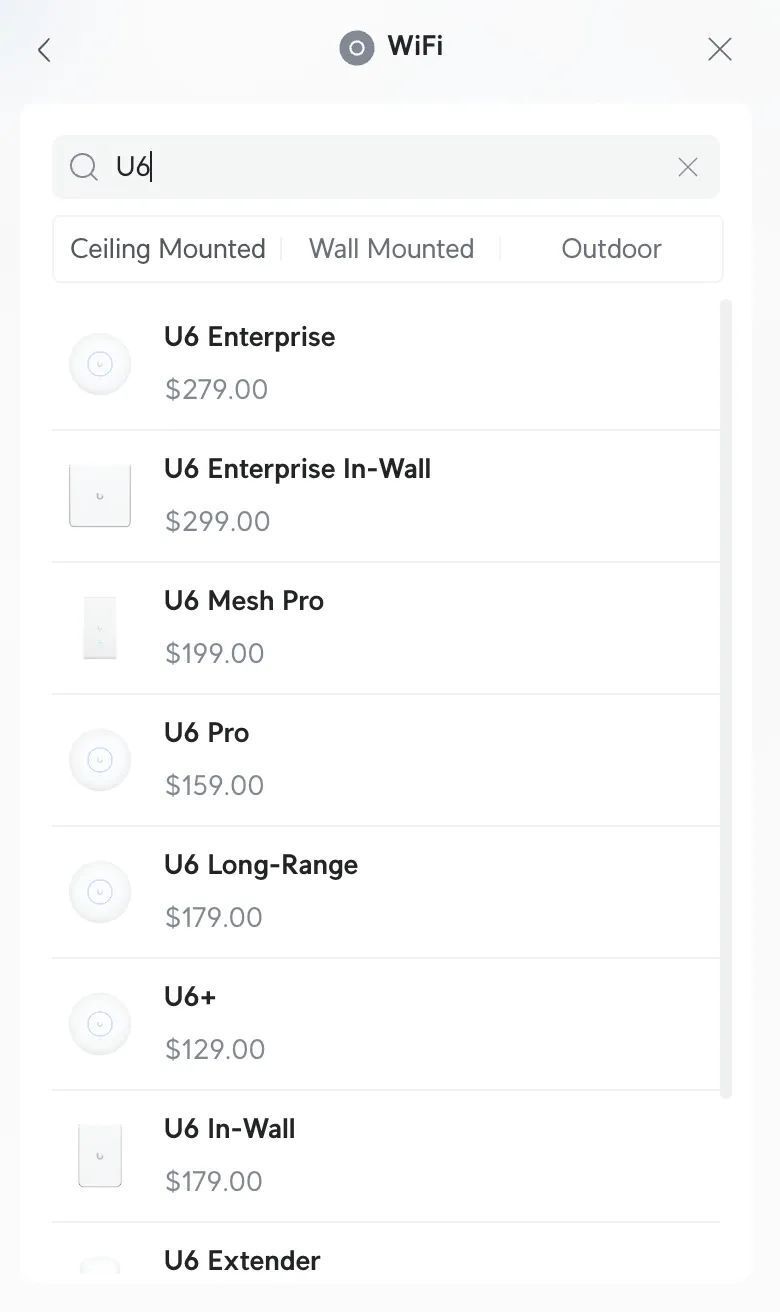Image resolution: width=780 pixels, height=1312 pixels.
Task: Click the U6 Mesh Pro device image
Action: coord(100,628)
